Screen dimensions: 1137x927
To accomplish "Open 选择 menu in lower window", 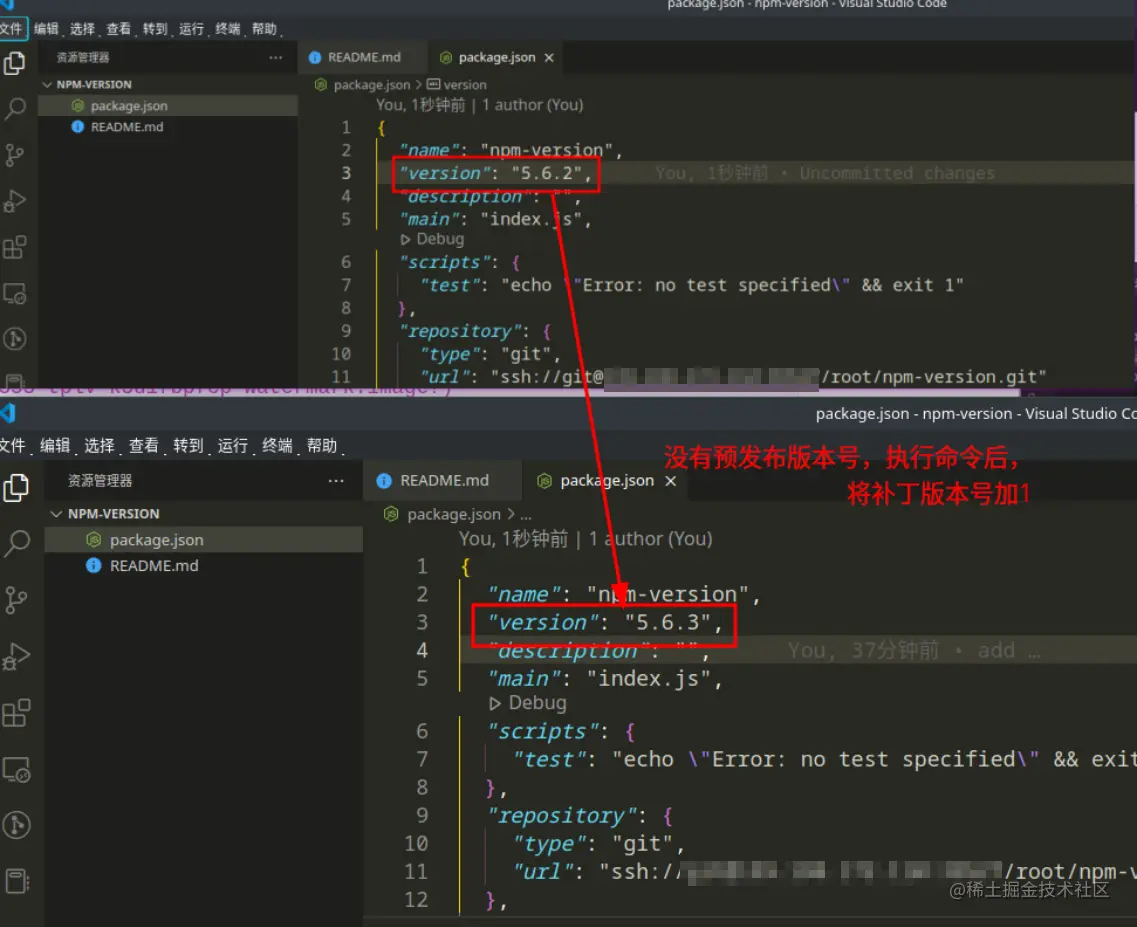I will point(99,445).
